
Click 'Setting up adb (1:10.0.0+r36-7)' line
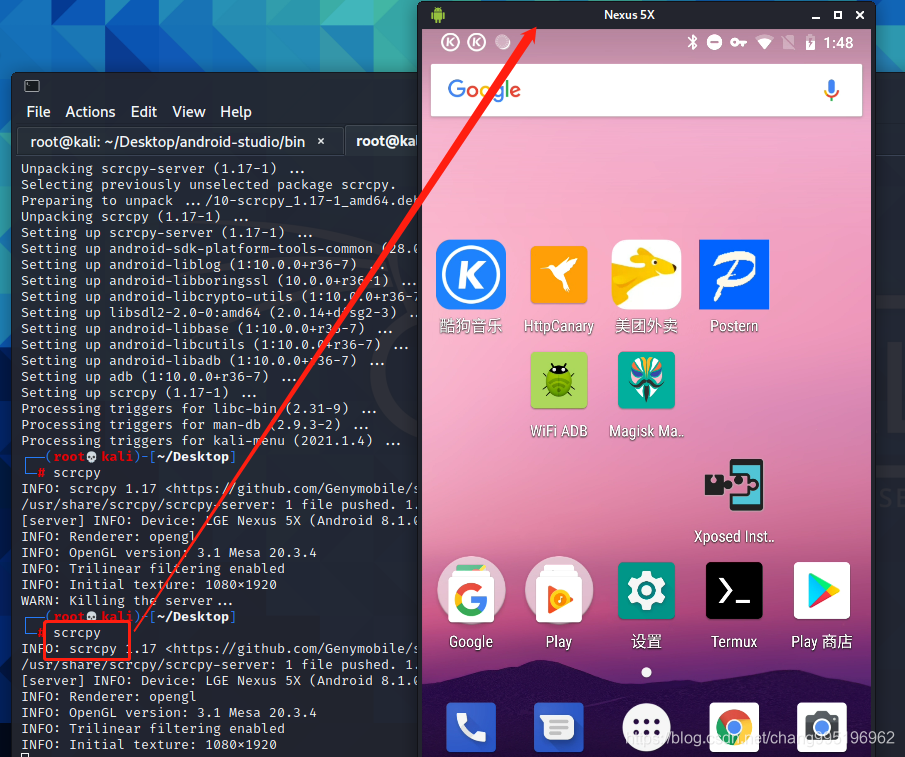click(x=159, y=377)
